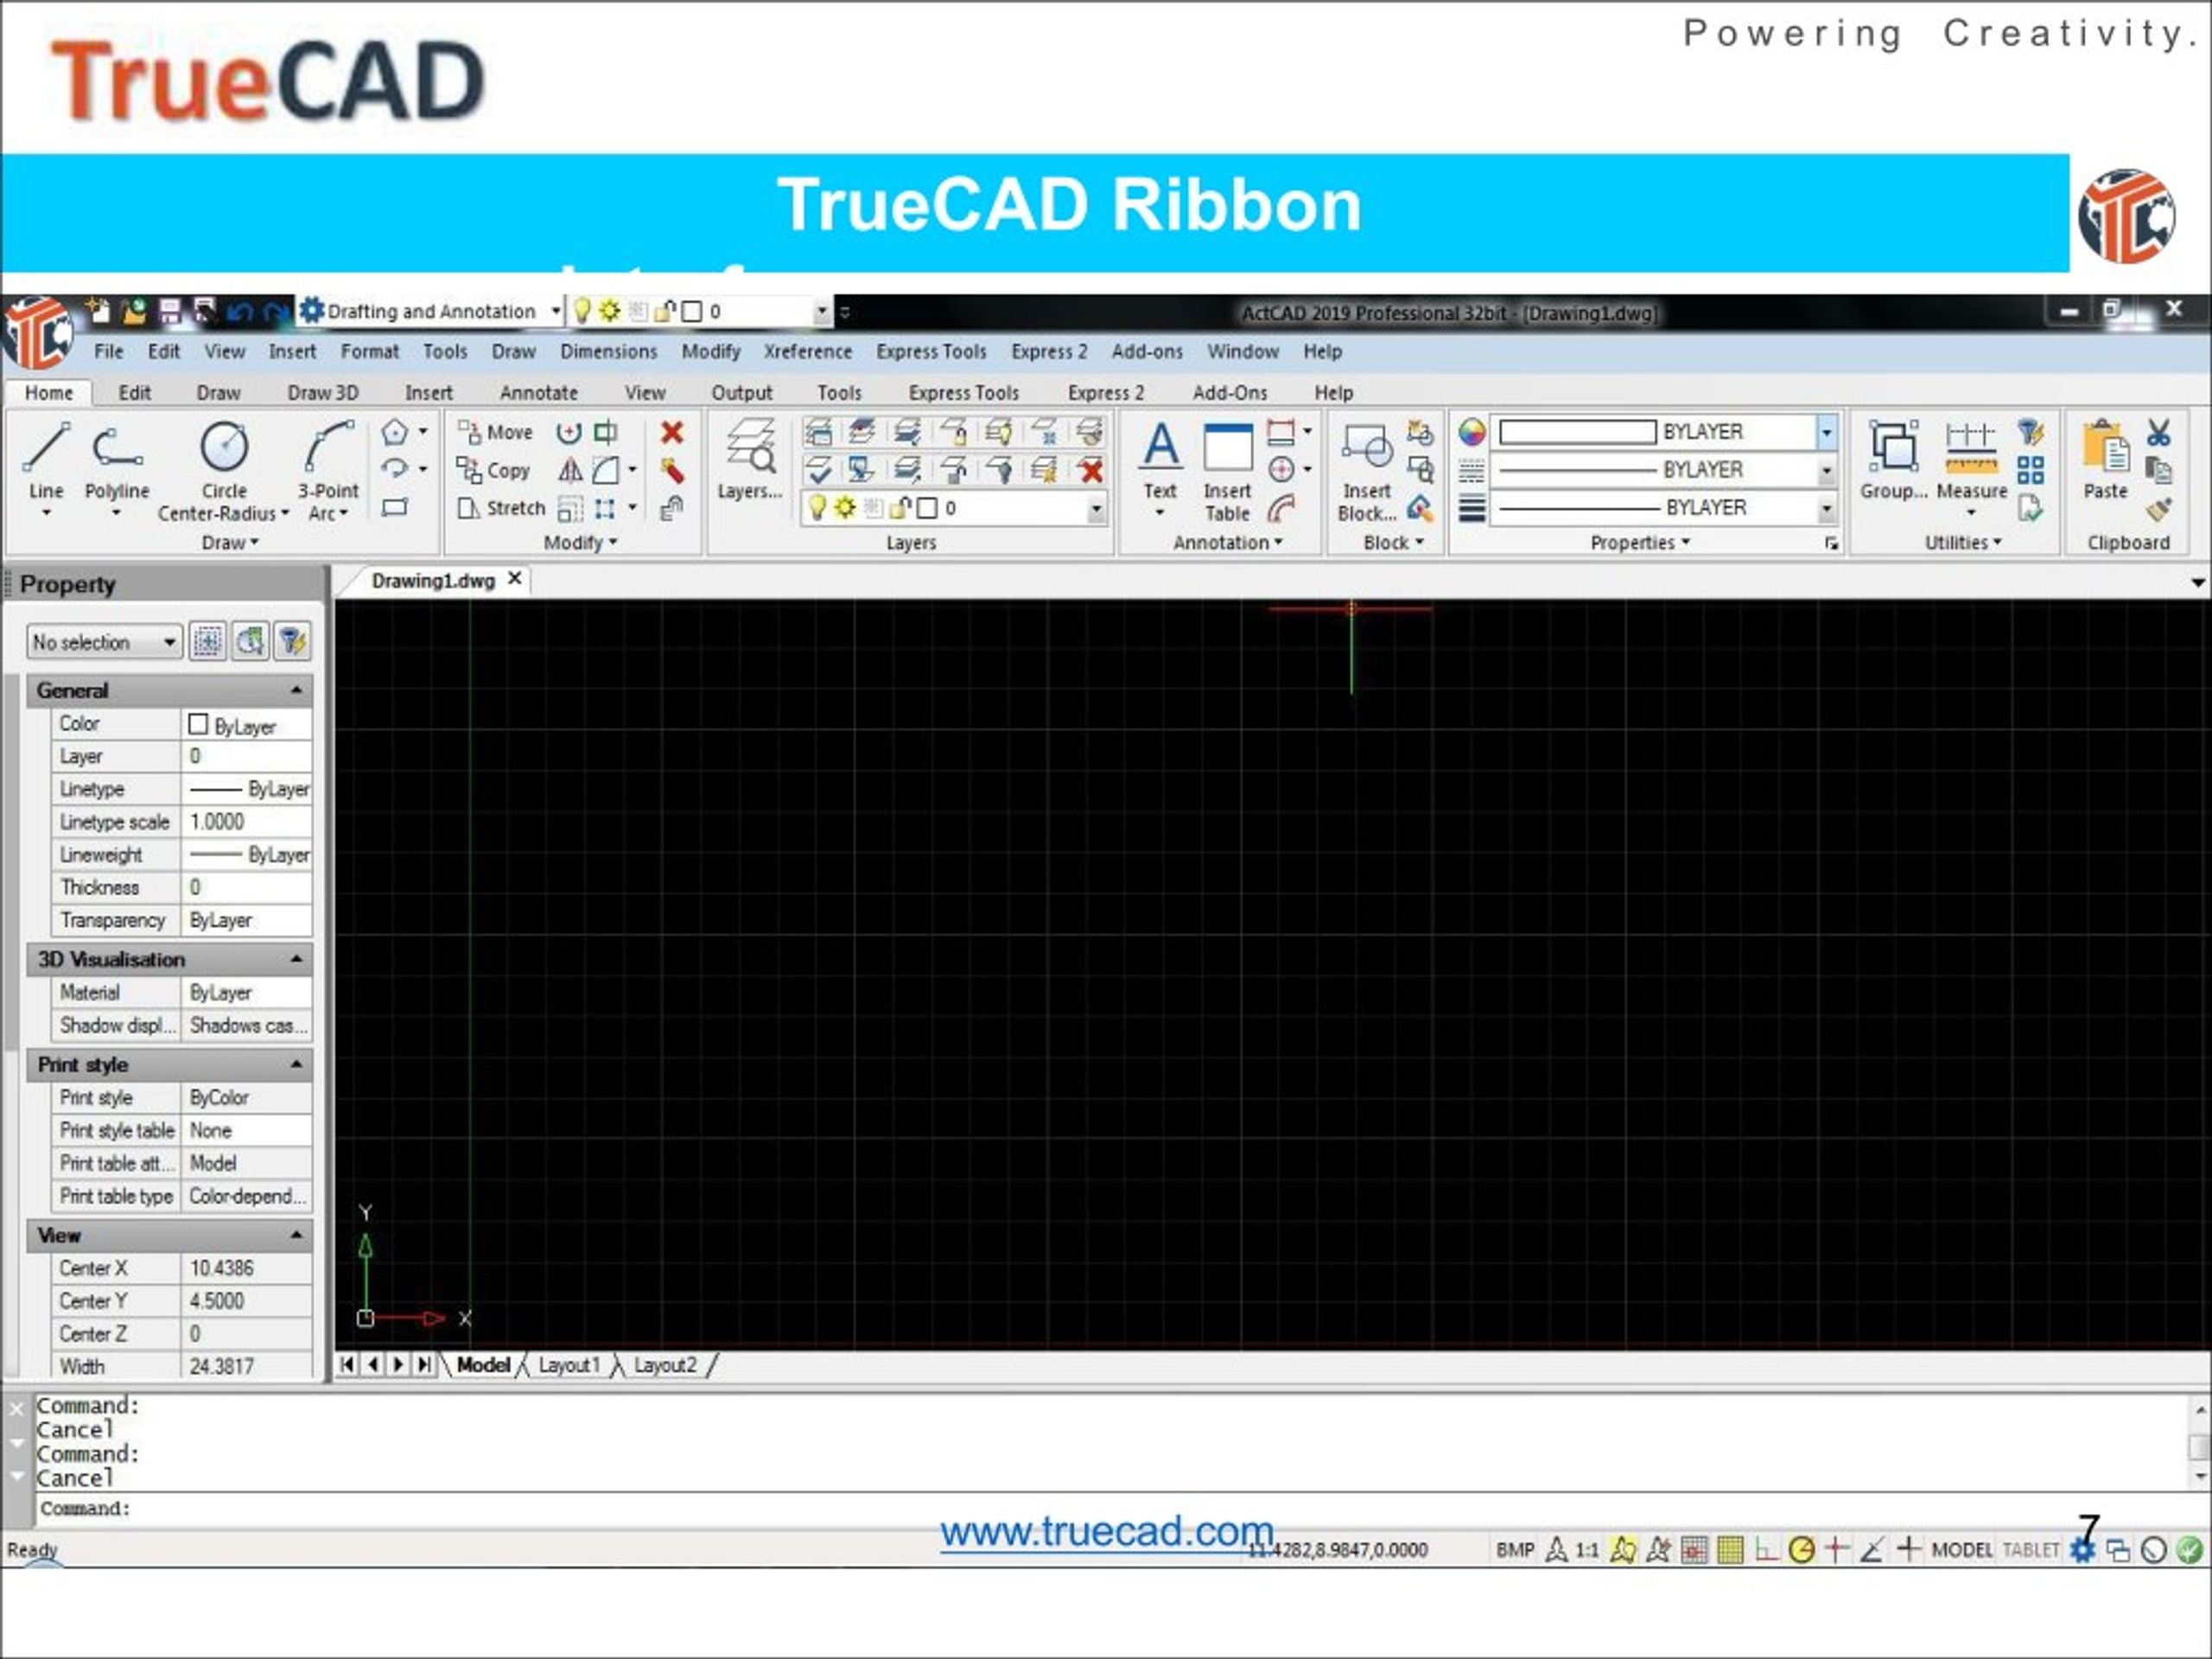Viewport: 2212px width, 1659px height.
Task: Click the red Delete icon in Modify
Action: pyautogui.click(x=672, y=432)
